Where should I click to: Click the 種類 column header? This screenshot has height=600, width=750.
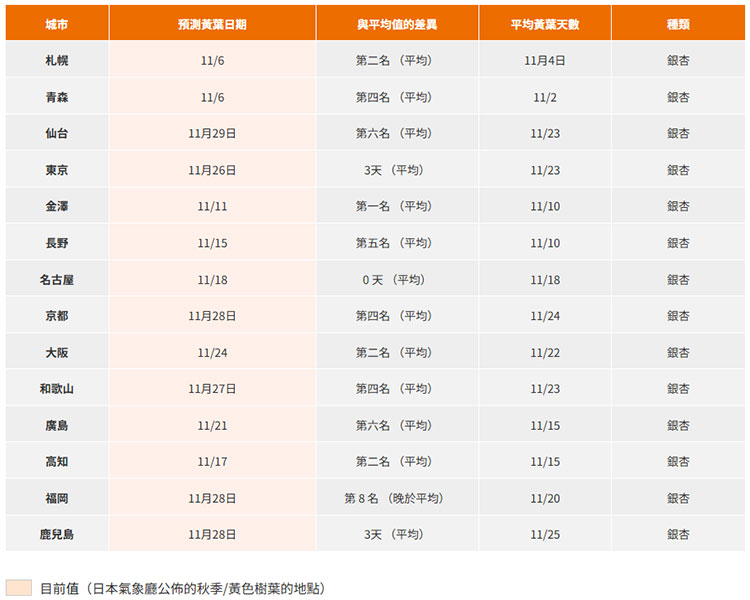click(x=678, y=23)
